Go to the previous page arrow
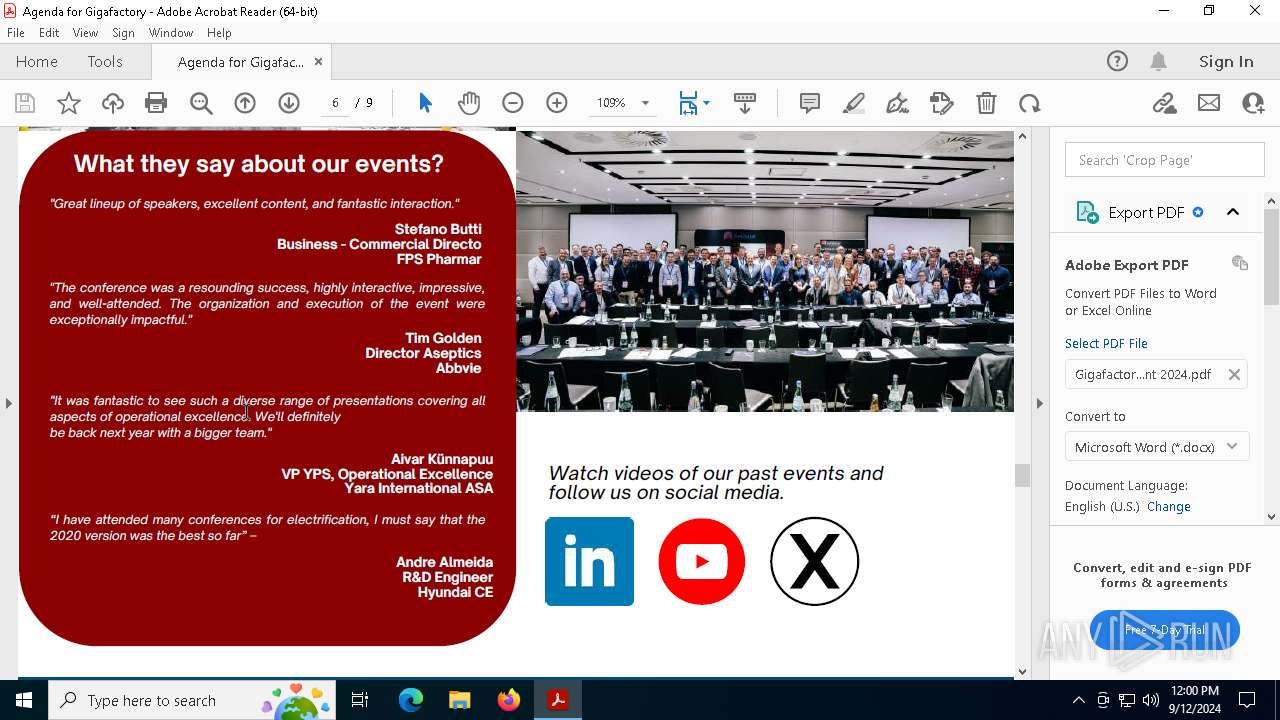Viewport: 1280px width, 720px height. pyautogui.click(x=245, y=103)
